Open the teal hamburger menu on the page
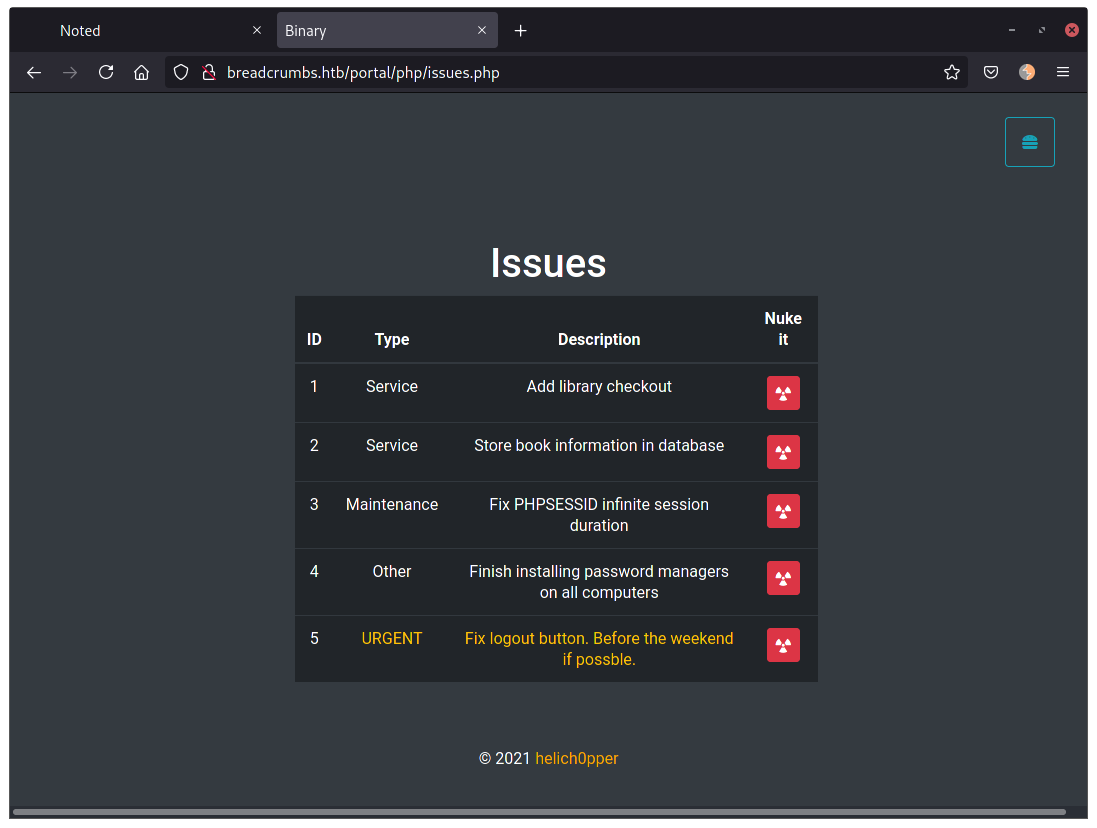Viewport: 1097px width, 828px height. [1029, 141]
